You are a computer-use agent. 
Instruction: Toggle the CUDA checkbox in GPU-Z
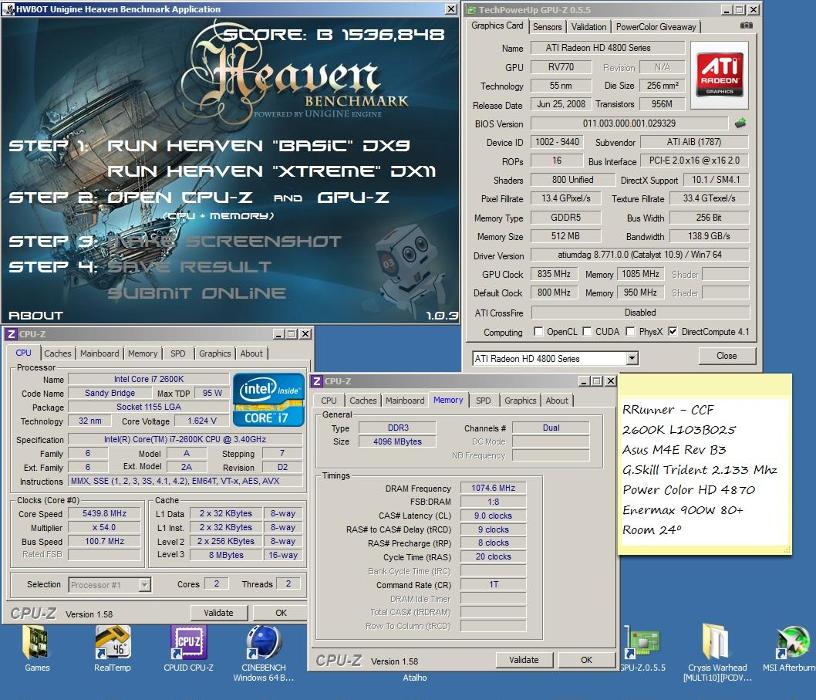click(587, 331)
